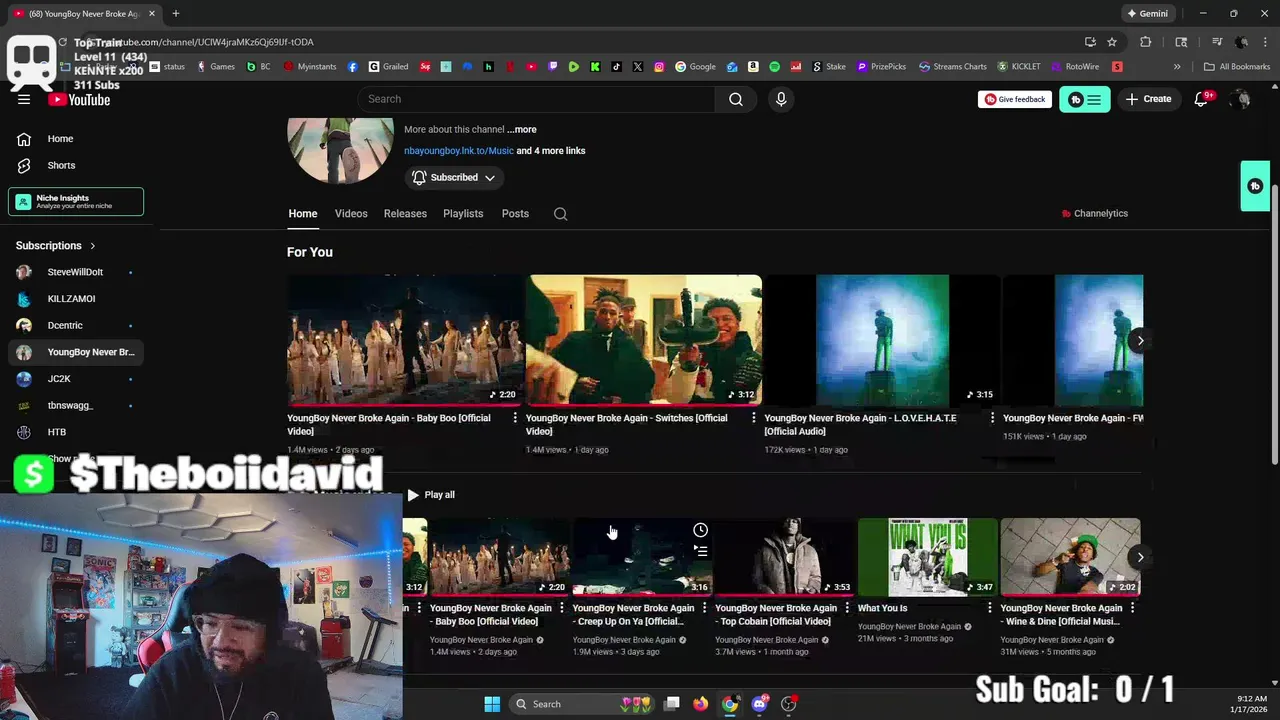Open Top Cobain video thumbnail
Viewport: 1280px width, 720px height.
[785, 557]
